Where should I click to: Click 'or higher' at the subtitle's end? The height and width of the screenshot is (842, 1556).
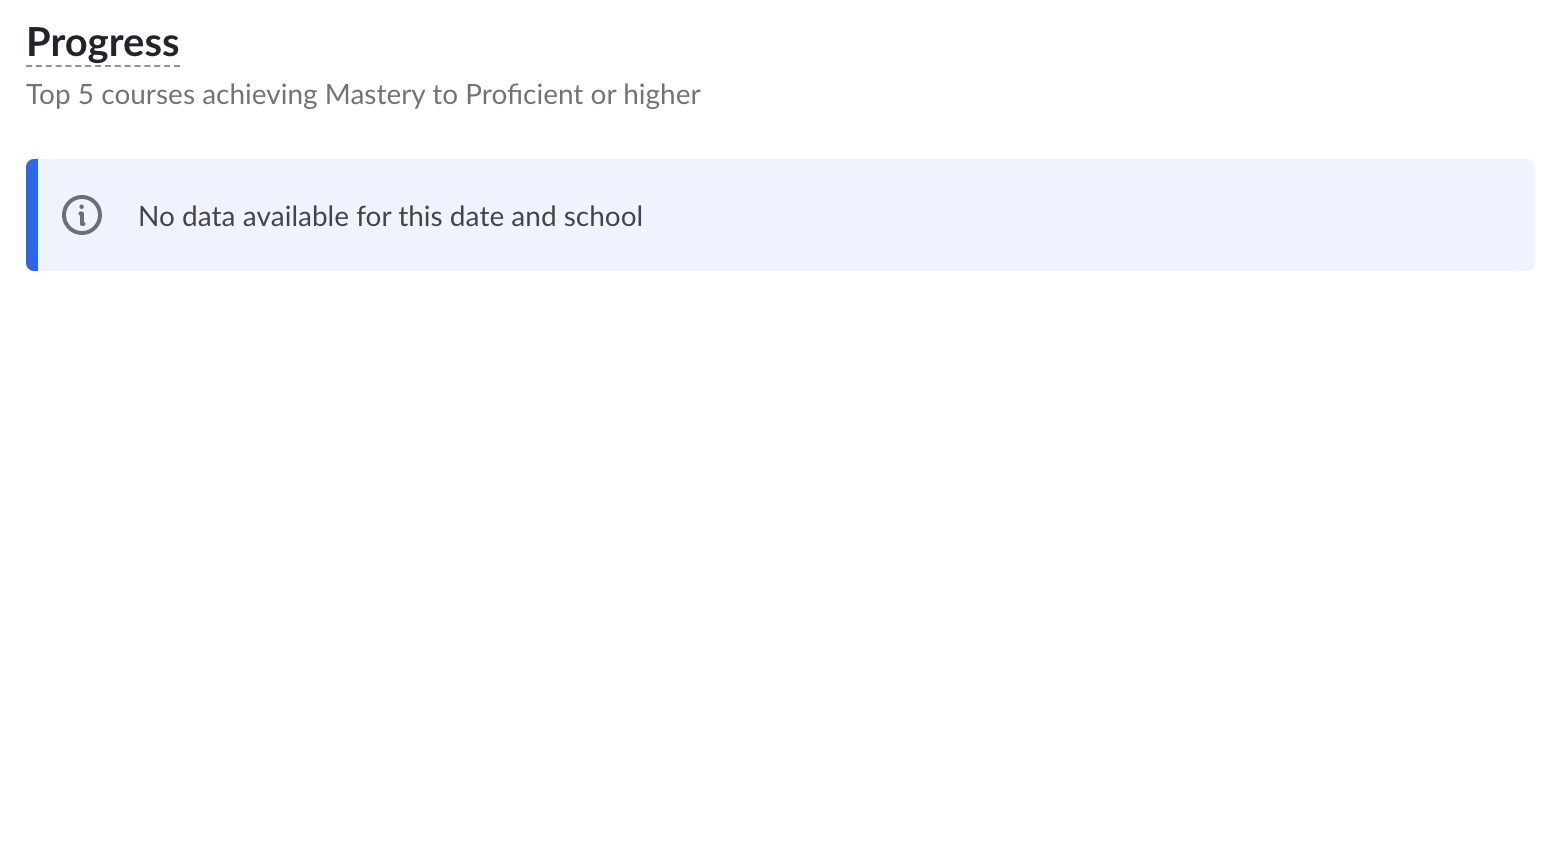pos(646,94)
